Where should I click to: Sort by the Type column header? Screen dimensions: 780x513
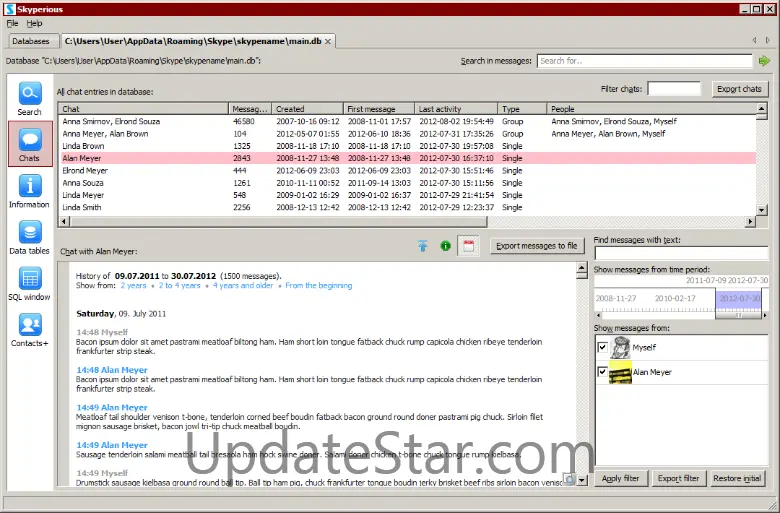pos(522,109)
